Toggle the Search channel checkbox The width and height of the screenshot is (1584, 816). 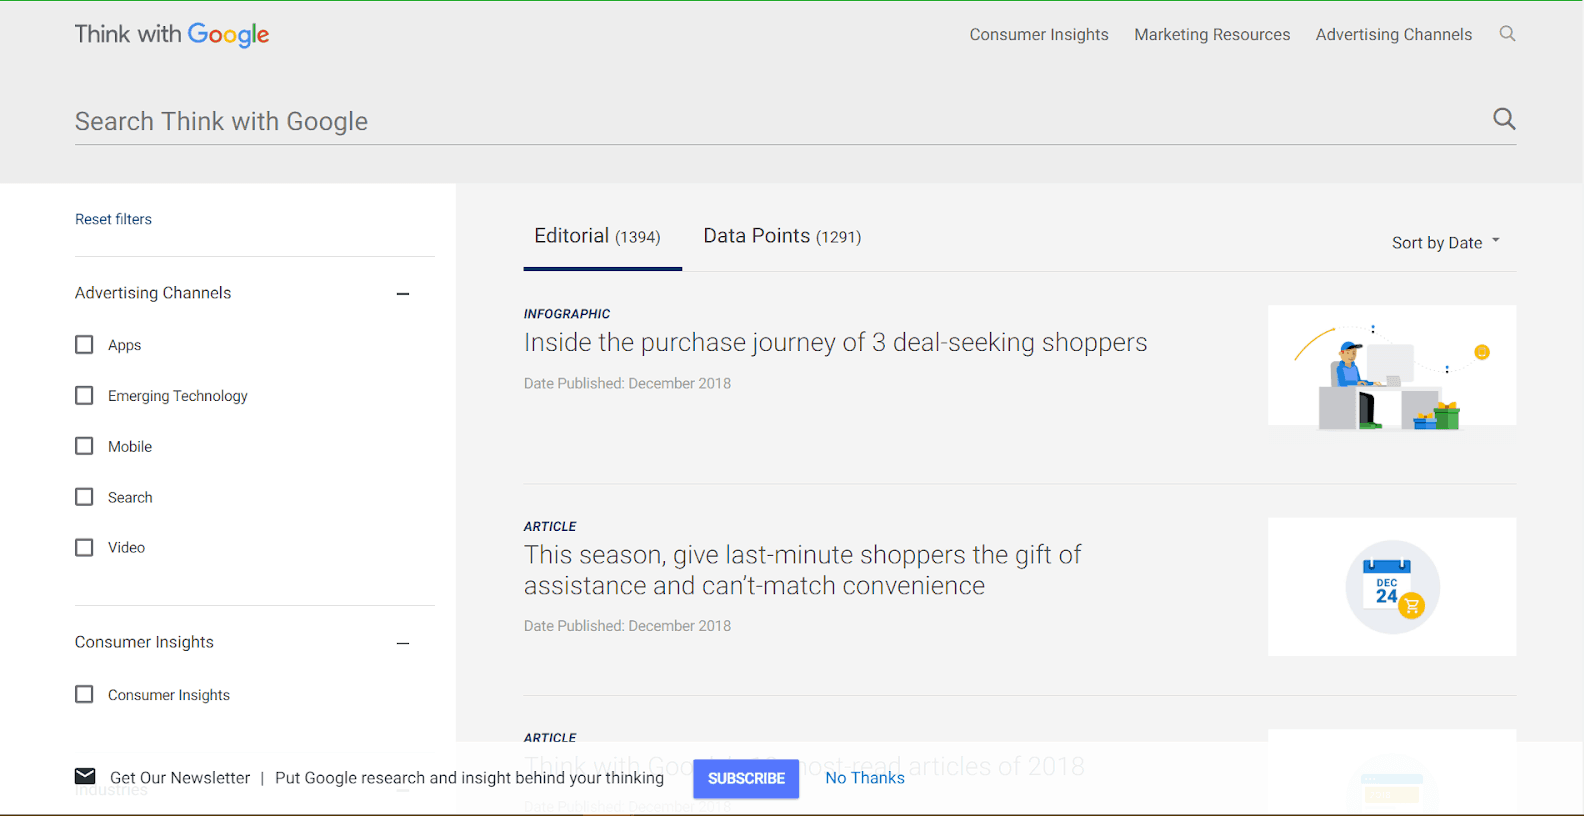point(84,497)
